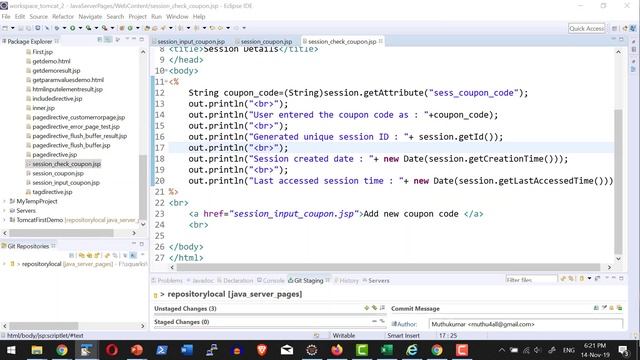The width and height of the screenshot is (640, 360).
Task: Expand repositorylocal in Git Repositories
Action: click(x=4, y=264)
